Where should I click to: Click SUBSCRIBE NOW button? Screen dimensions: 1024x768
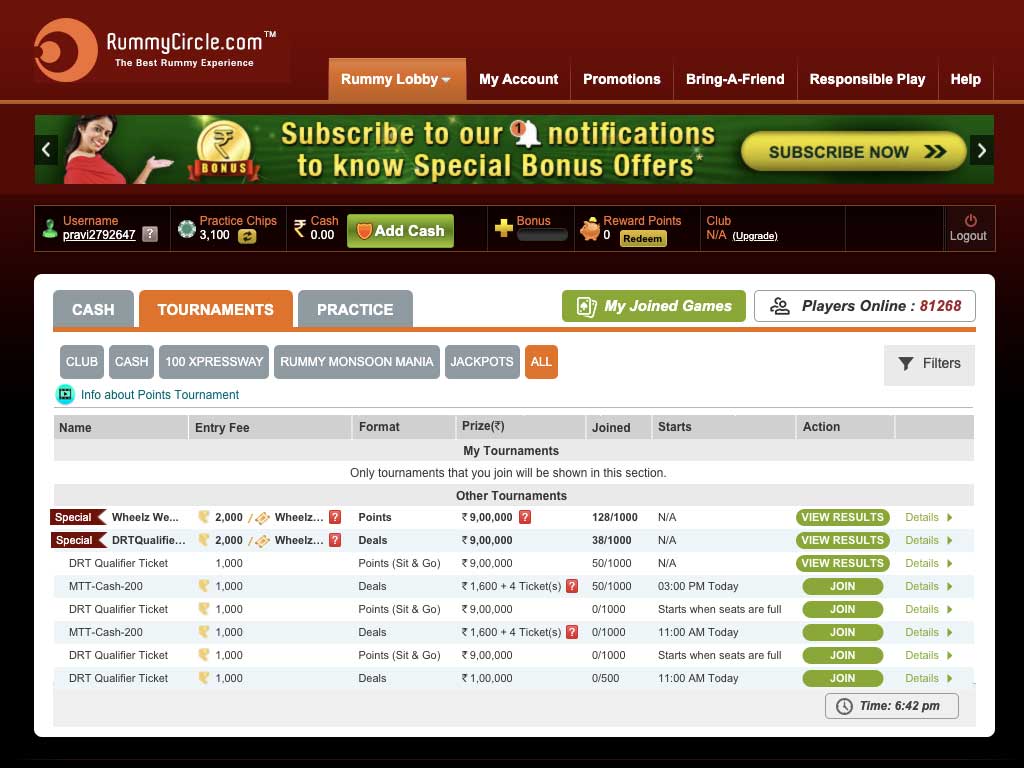coord(854,152)
